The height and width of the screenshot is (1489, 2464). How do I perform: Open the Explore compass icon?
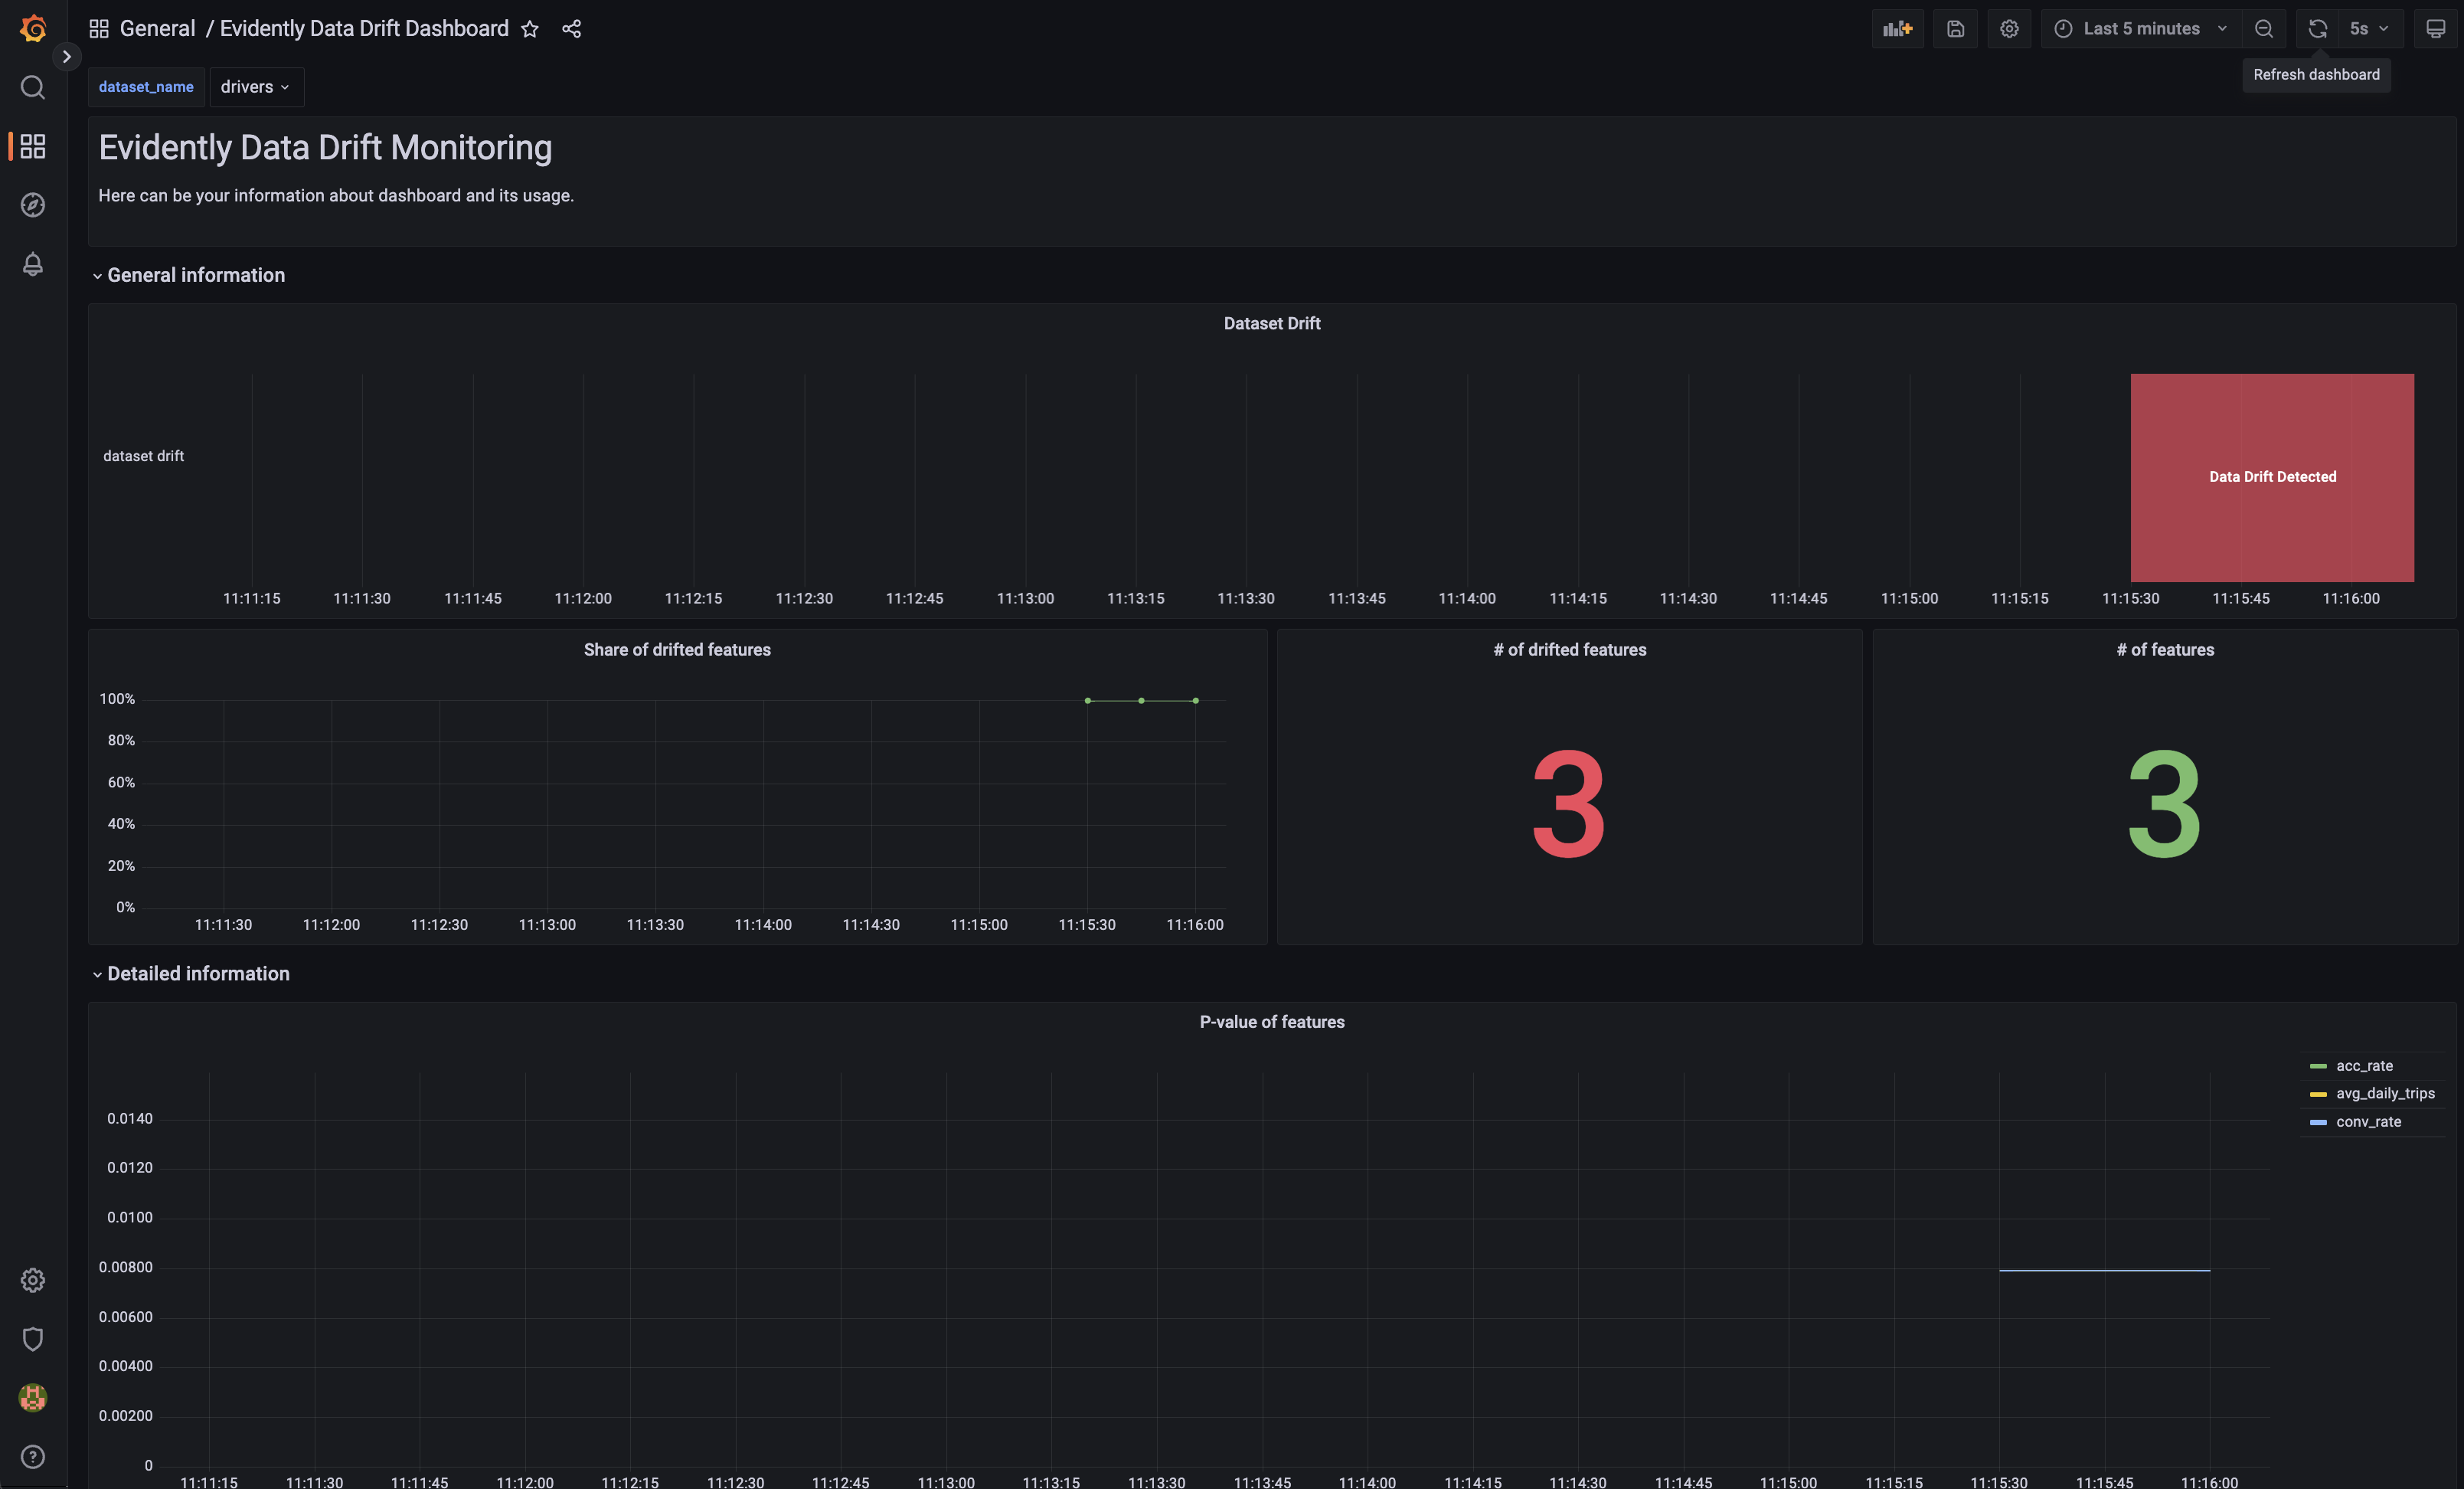point(33,205)
